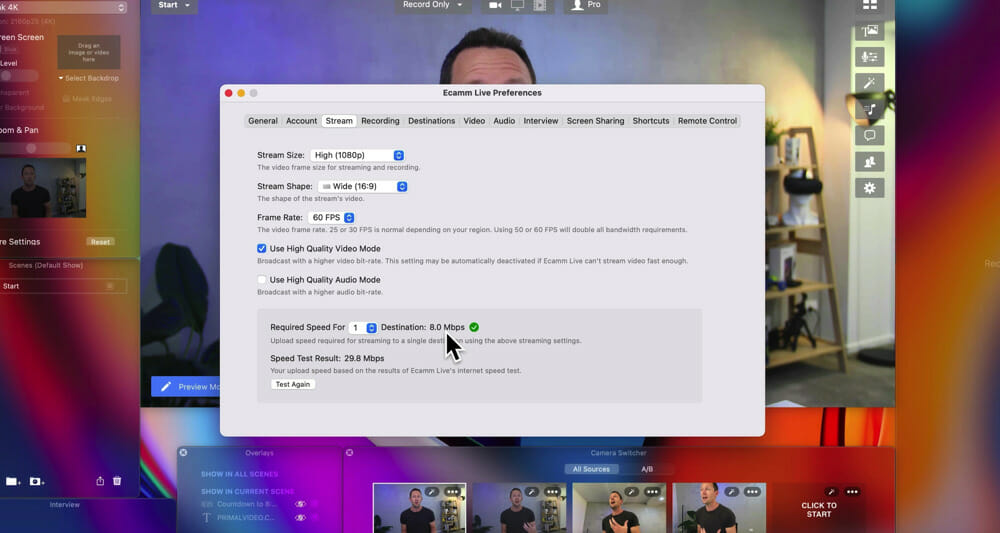Switch to Recording preferences tab
The height and width of the screenshot is (533, 1000).
(x=380, y=120)
